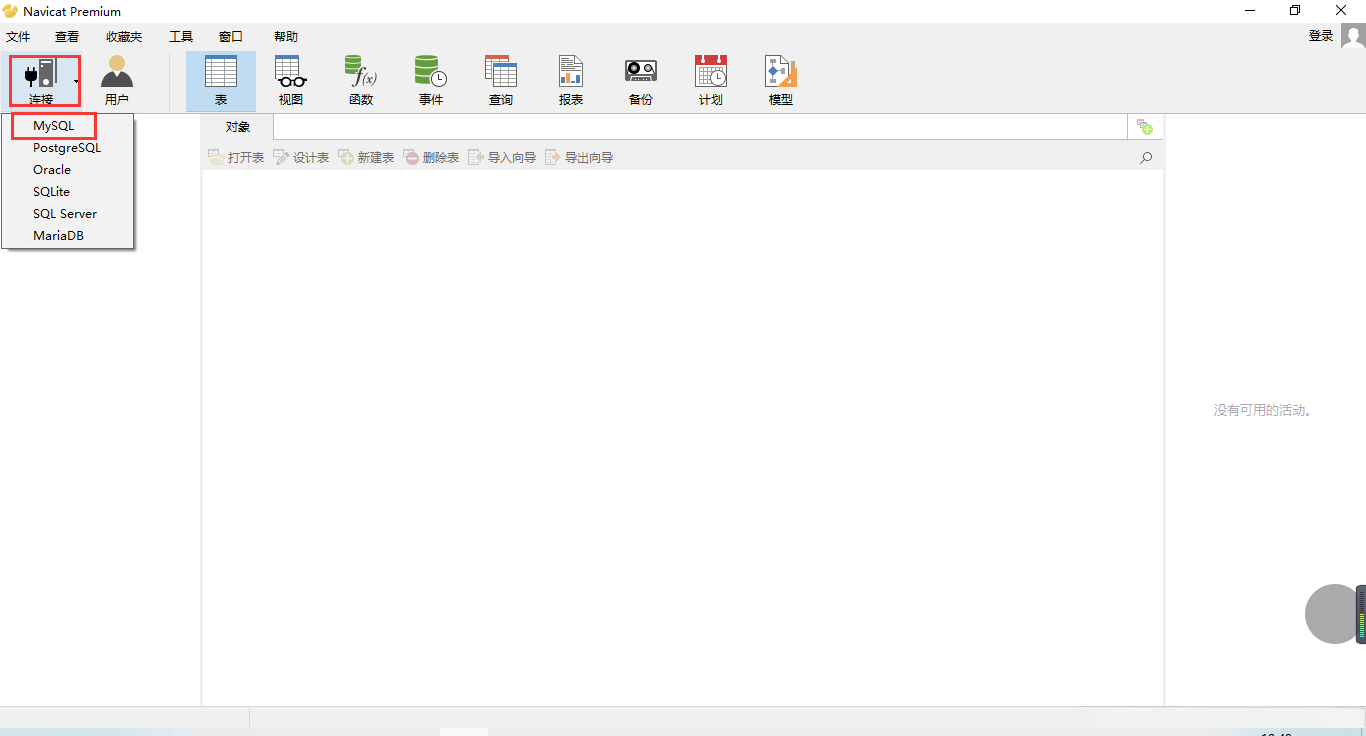Open the Function (函数) toolbar icon

361,80
